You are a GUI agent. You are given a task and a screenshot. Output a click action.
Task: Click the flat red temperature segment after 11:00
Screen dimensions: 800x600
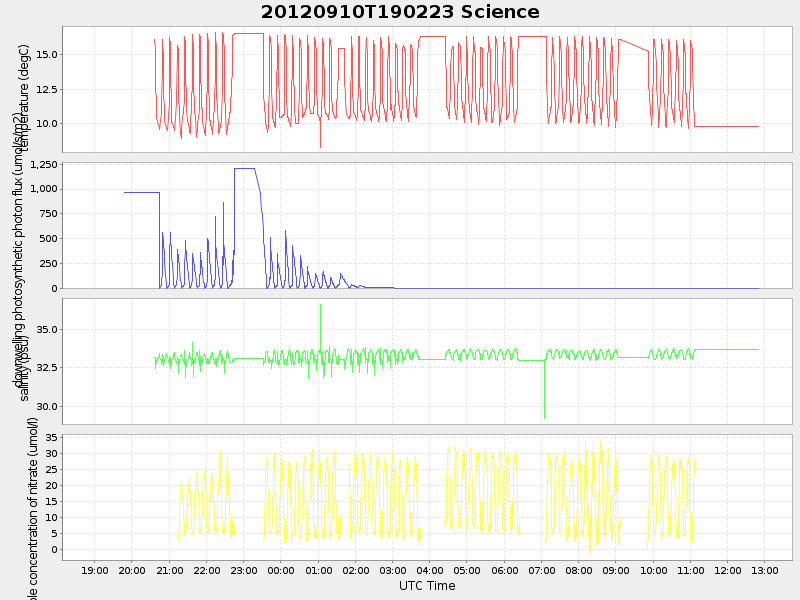pos(727,127)
